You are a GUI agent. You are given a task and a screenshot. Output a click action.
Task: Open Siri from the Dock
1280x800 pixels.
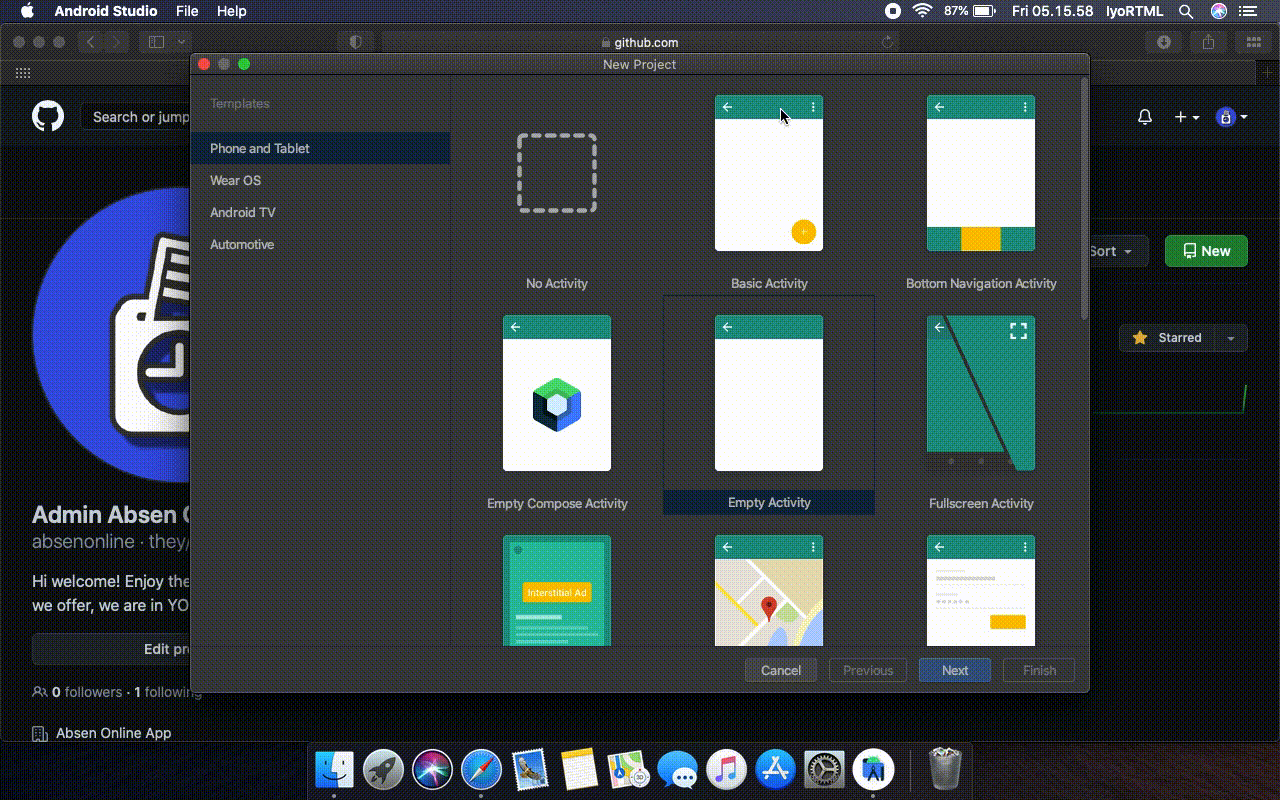coord(432,770)
